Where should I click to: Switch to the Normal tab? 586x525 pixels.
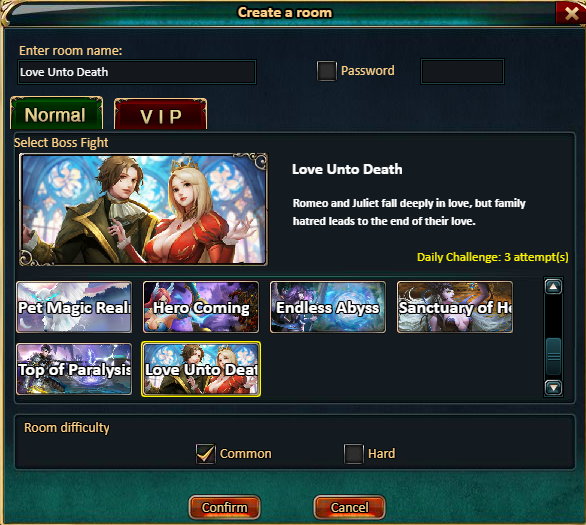tap(56, 114)
